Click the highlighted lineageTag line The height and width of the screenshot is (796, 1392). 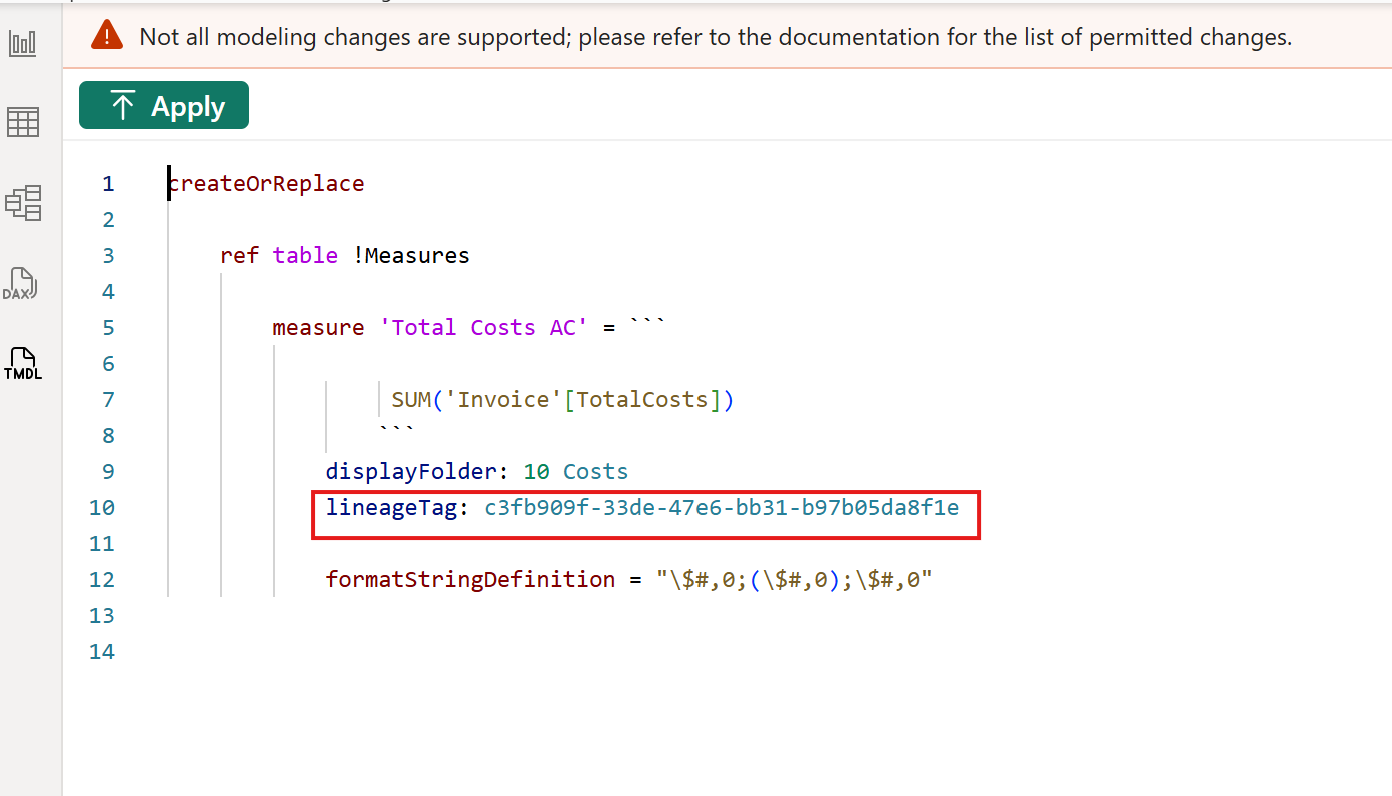(x=645, y=507)
